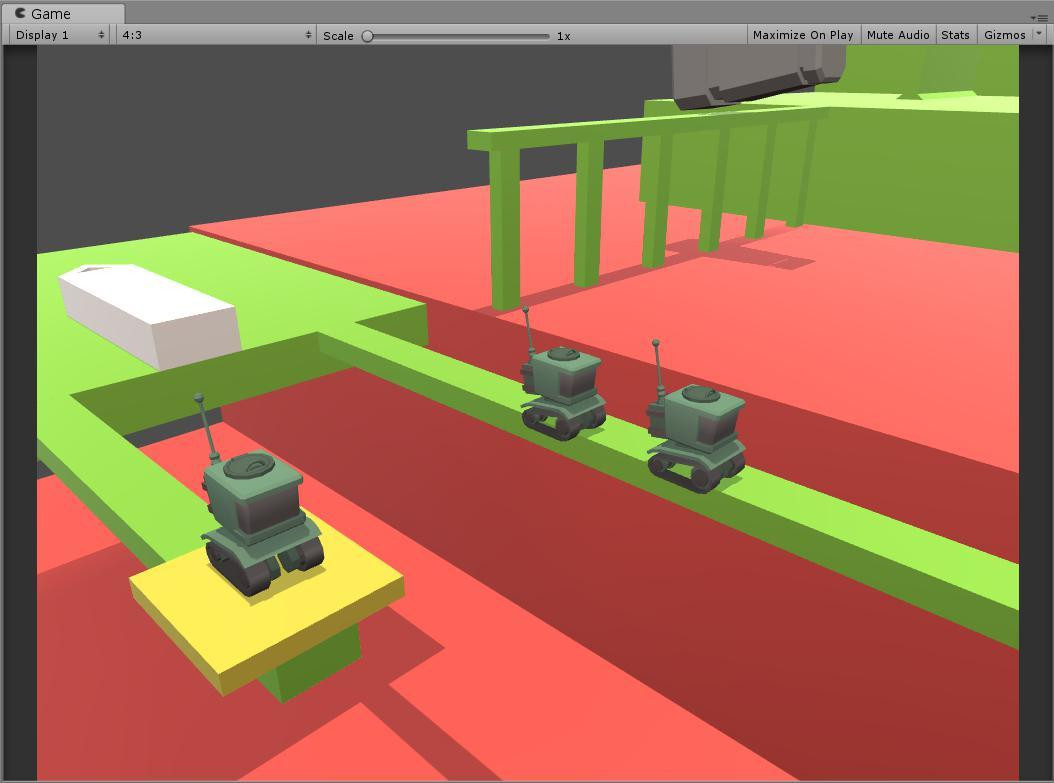
Task: Open the Display 1 dropdown
Action: pyautogui.click(x=60, y=35)
